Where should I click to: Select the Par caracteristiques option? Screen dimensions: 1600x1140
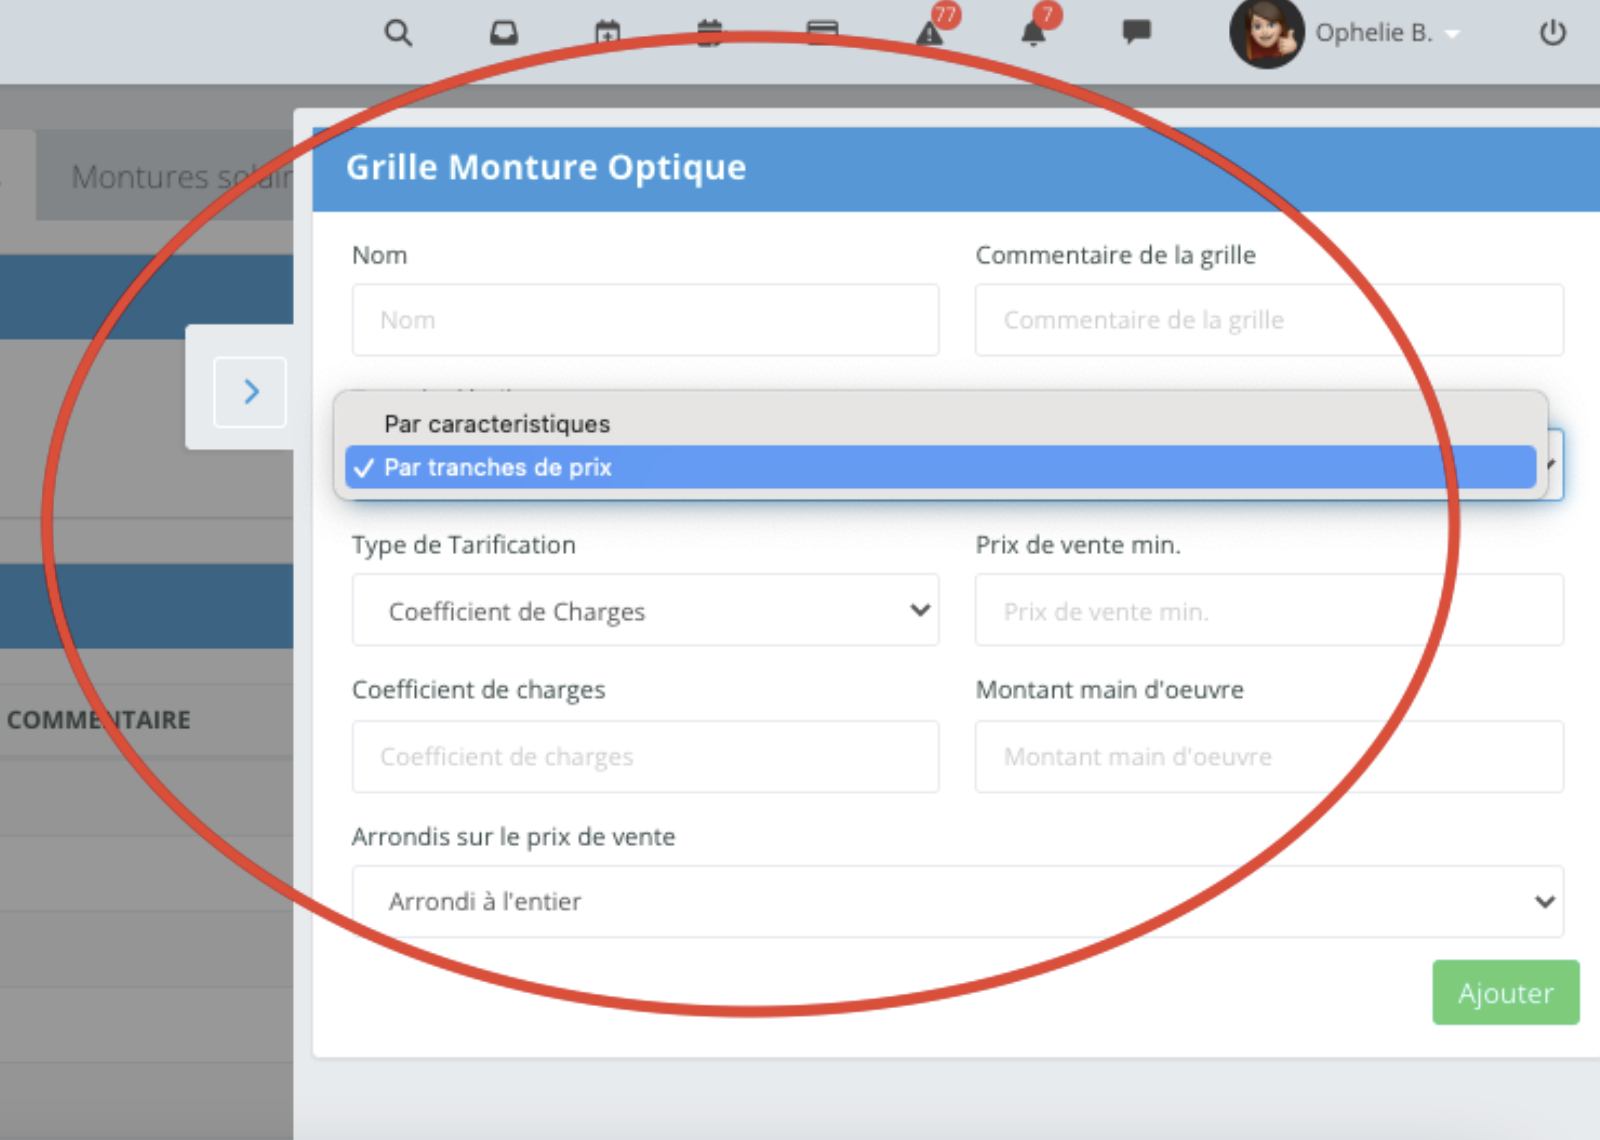(x=497, y=424)
